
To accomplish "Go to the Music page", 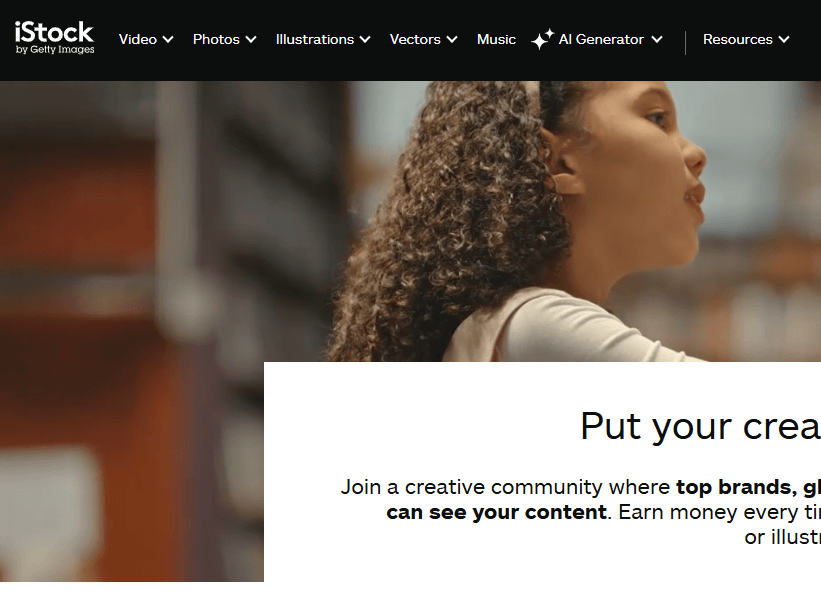I will (x=496, y=39).
